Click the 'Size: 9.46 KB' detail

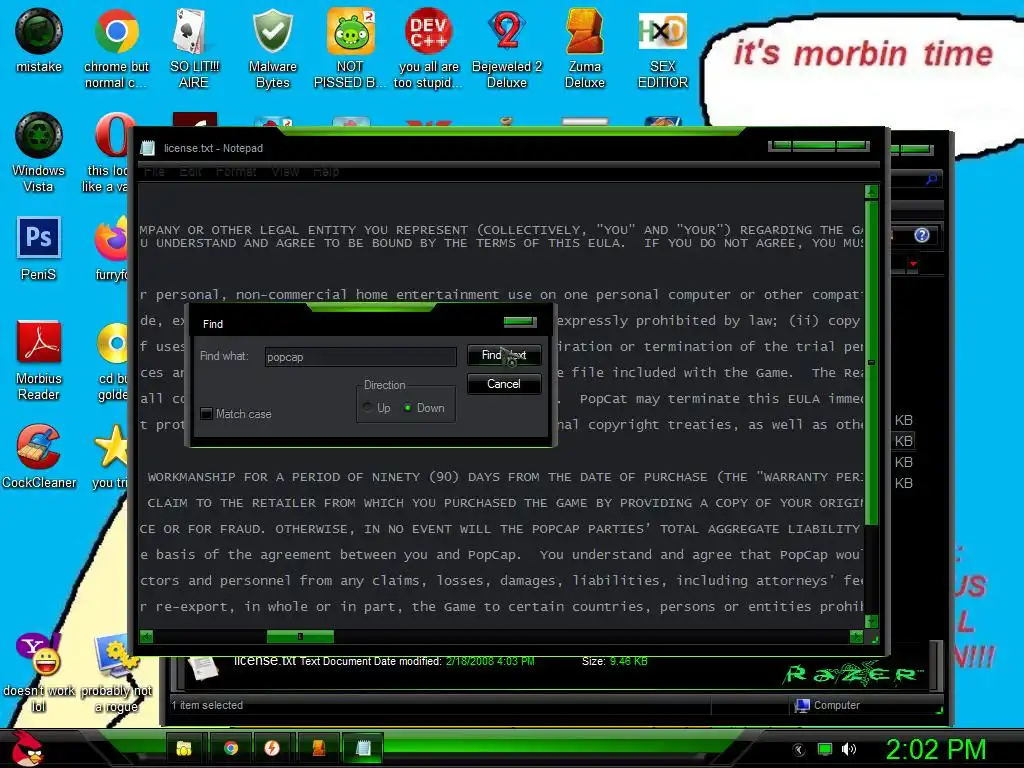tap(615, 662)
